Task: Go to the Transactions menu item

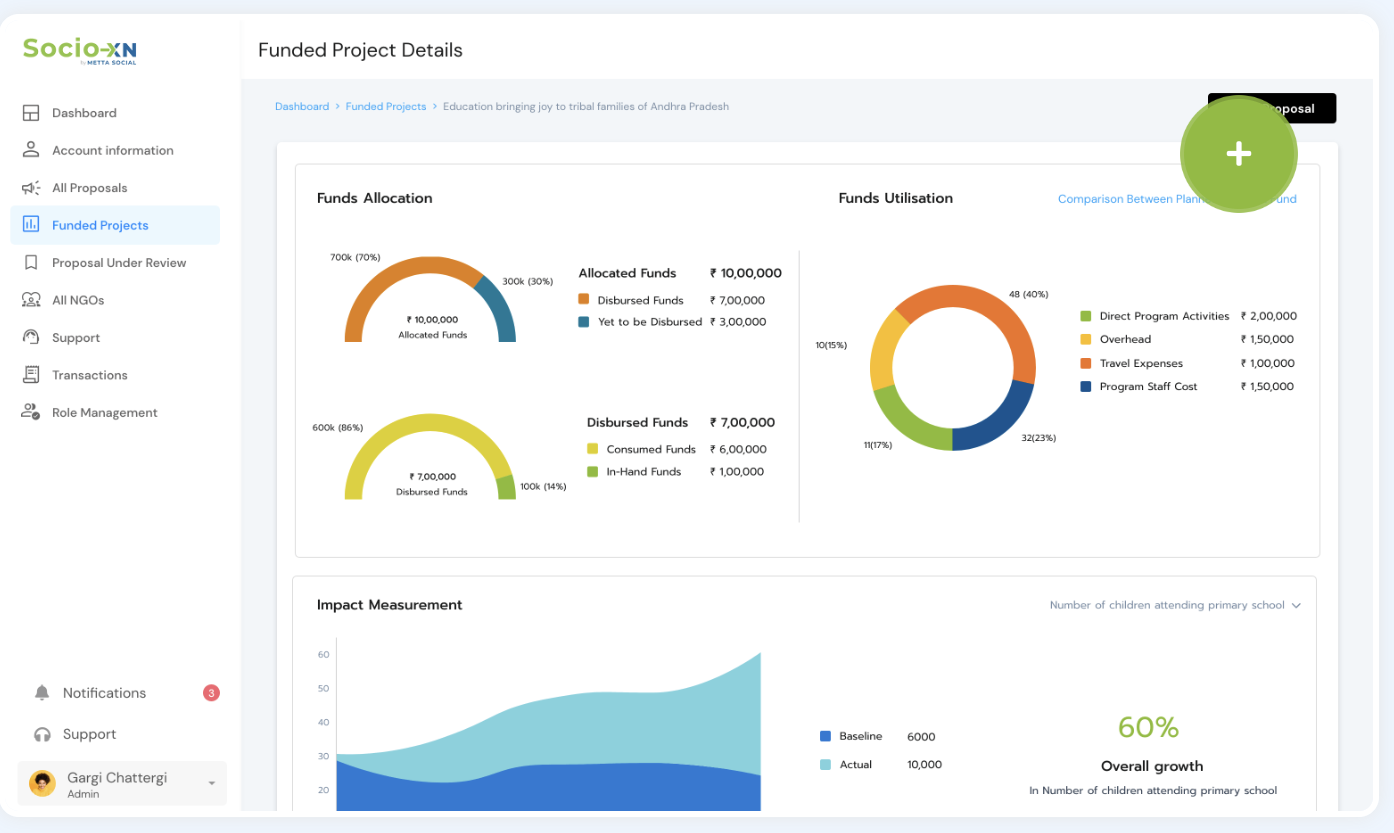Action: click(89, 375)
